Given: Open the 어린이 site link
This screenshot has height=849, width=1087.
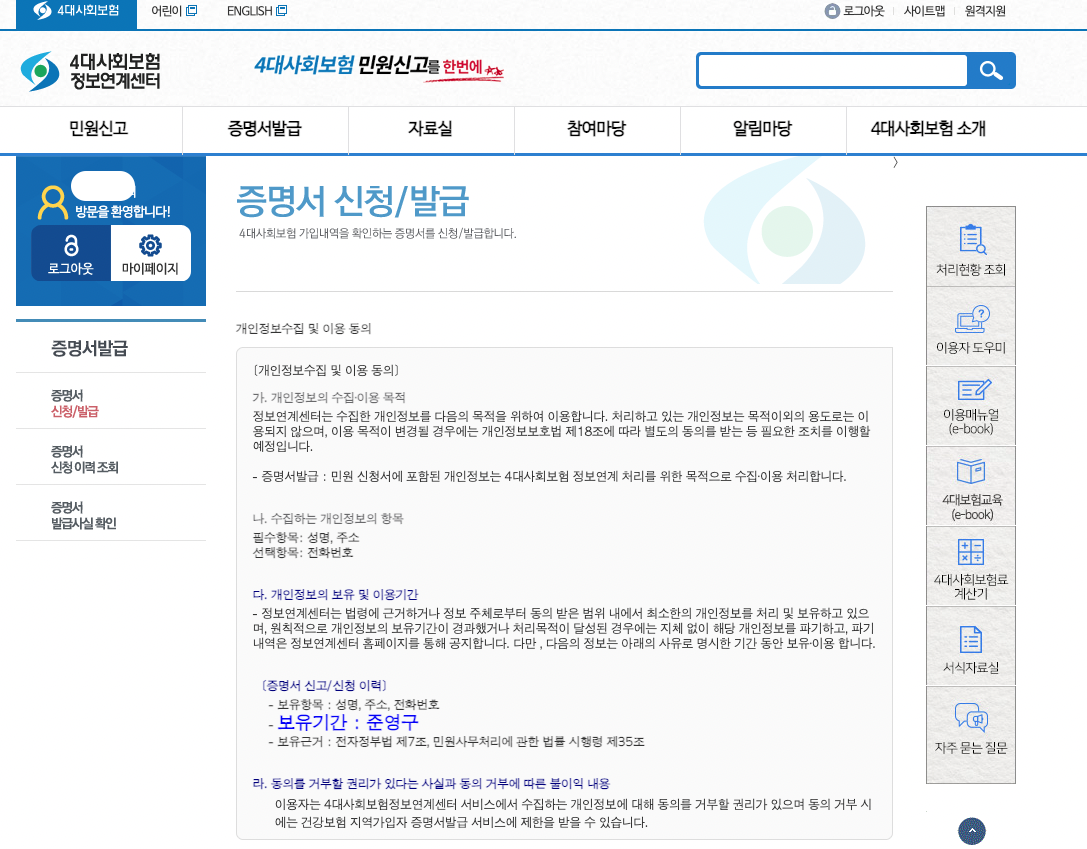Looking at the screenshot, I should (x=174, y=11).
